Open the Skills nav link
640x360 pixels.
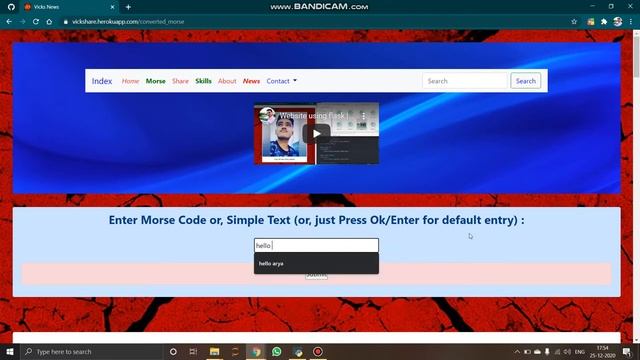click(x=203, y=81)
